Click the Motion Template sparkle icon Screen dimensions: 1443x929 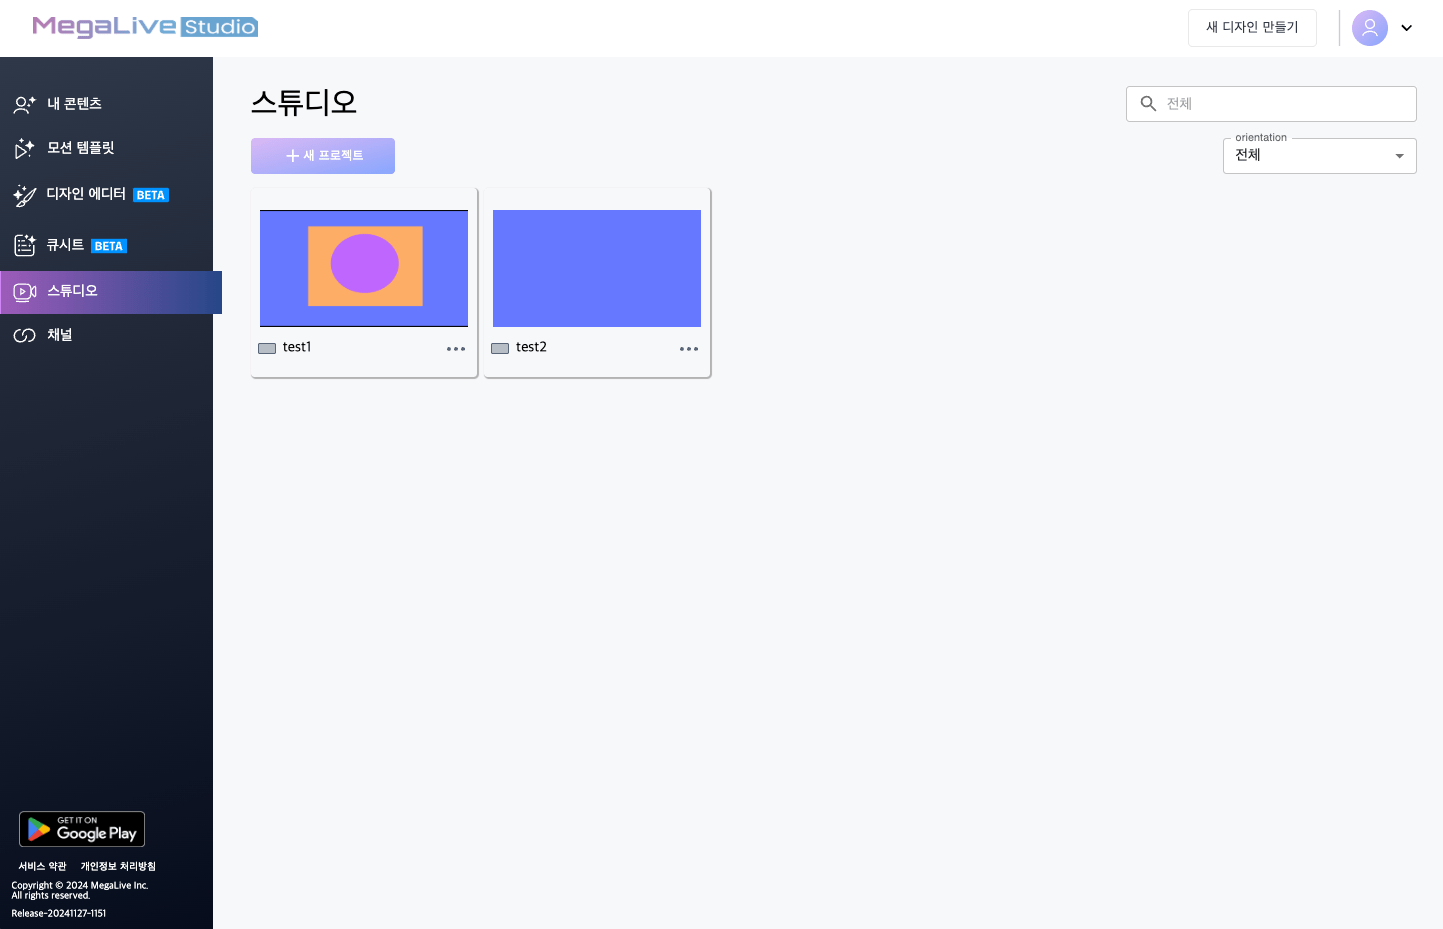[24, 149]
